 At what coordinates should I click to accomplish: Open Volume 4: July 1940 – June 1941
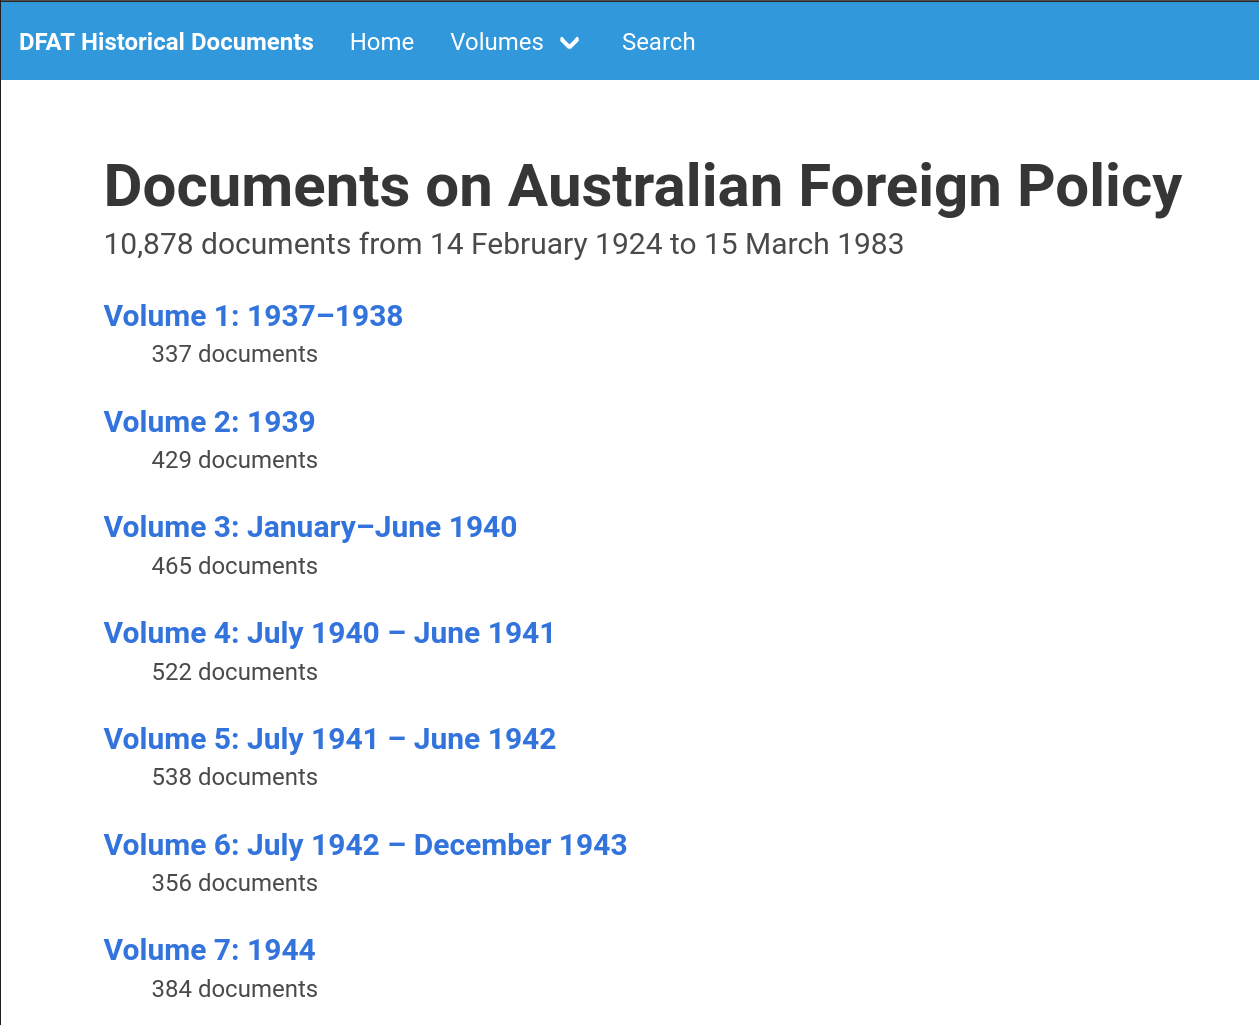tap(329, 633)
